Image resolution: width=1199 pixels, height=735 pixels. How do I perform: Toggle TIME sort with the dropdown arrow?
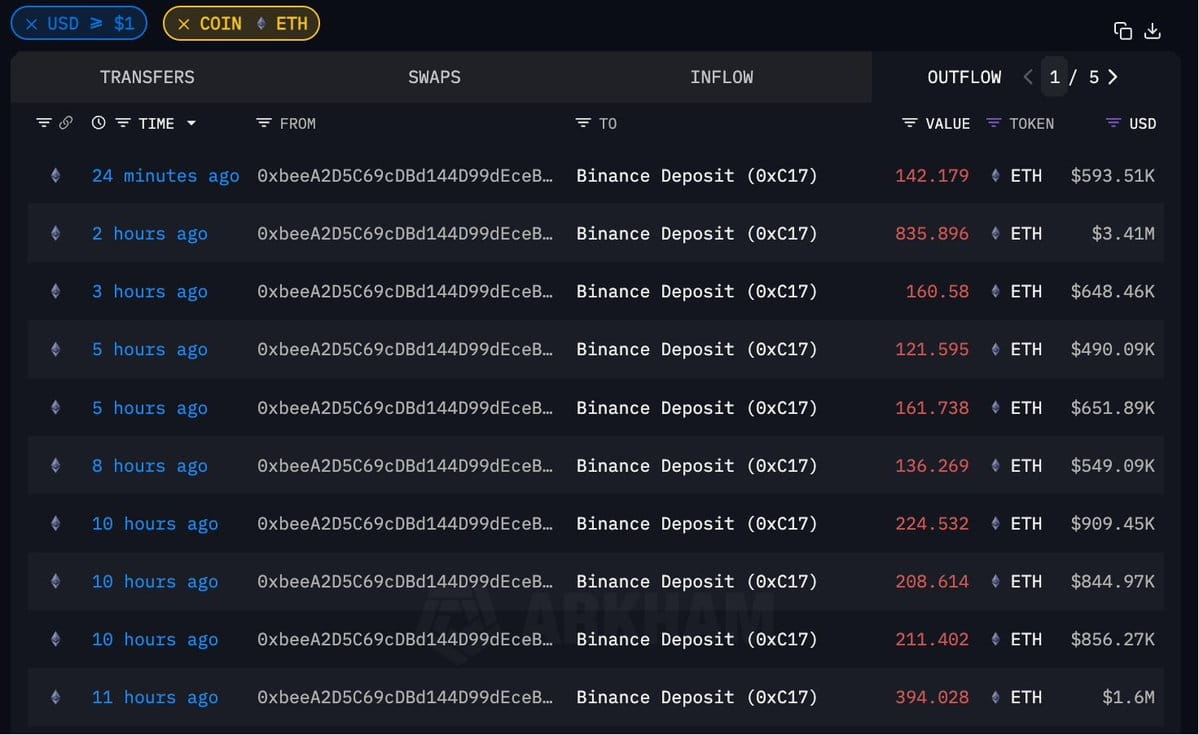191,123
